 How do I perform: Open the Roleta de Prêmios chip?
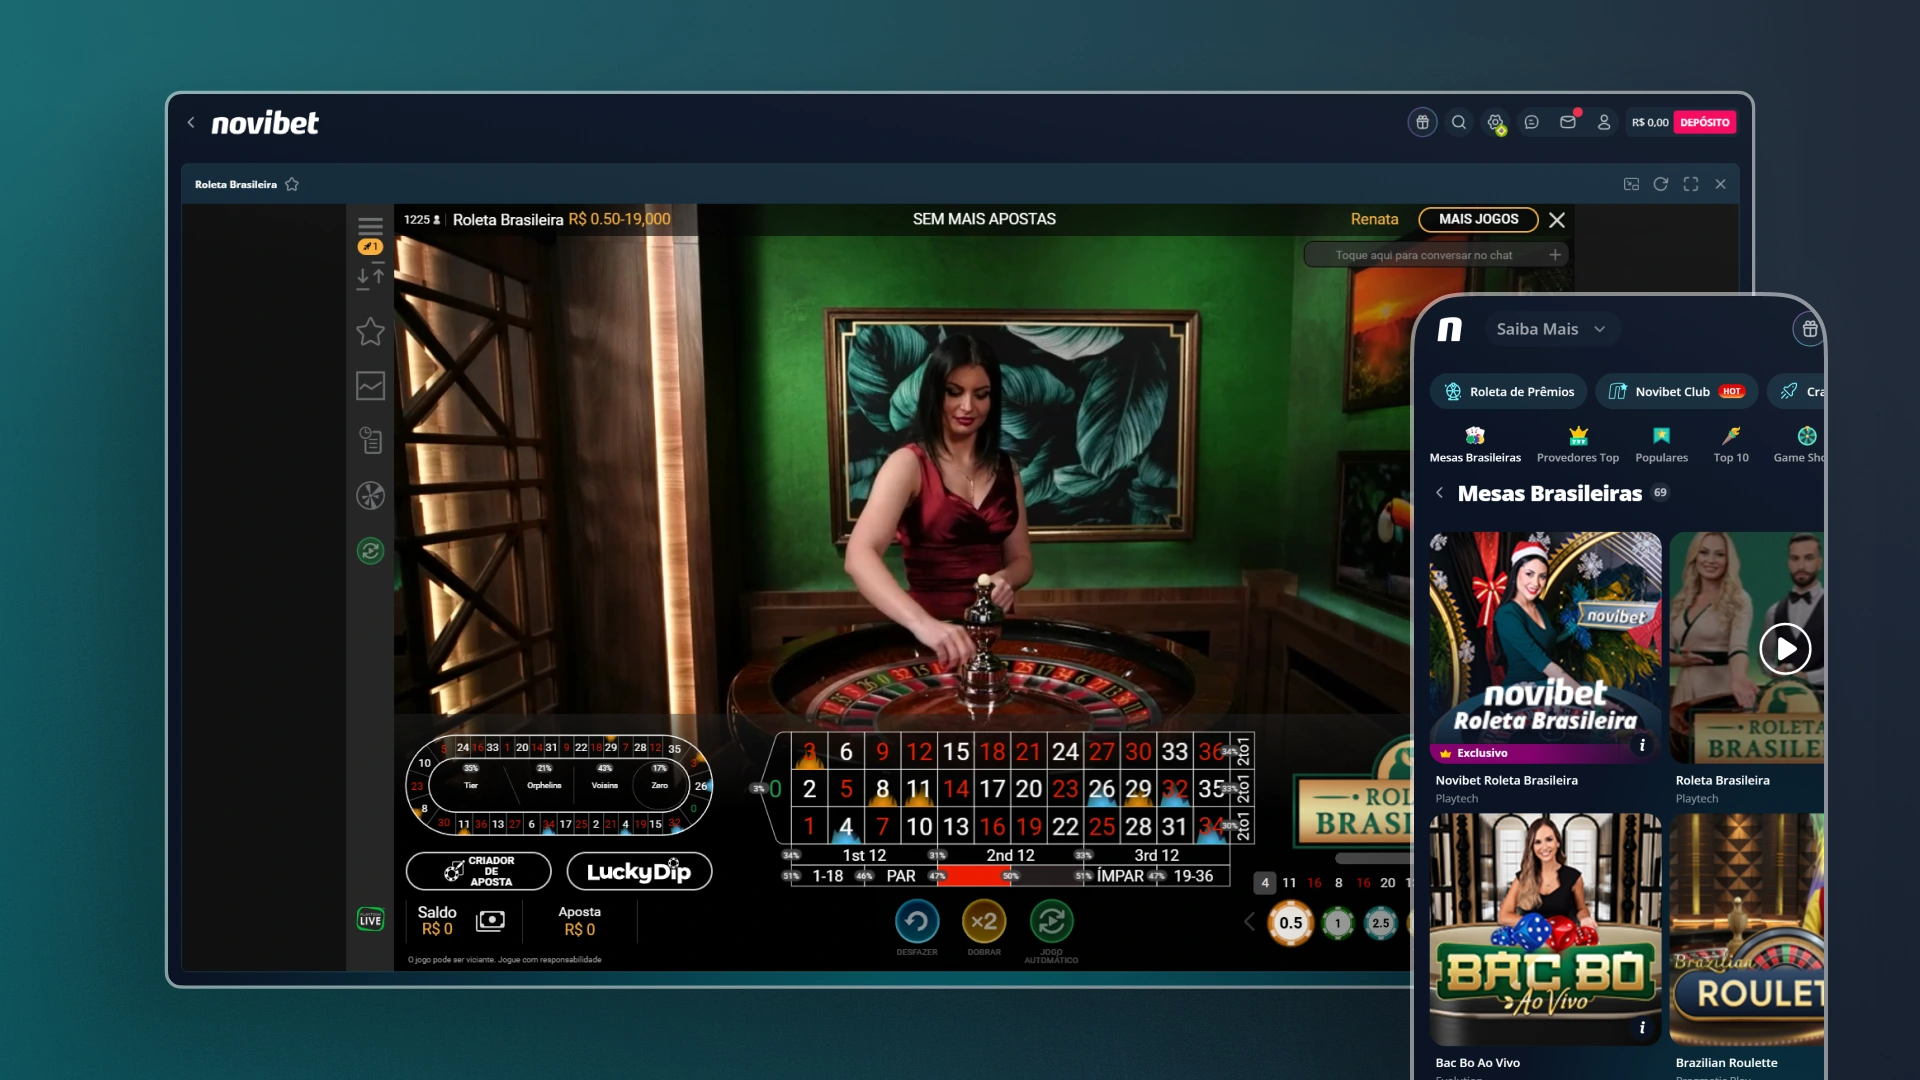tap(1510, 392)
